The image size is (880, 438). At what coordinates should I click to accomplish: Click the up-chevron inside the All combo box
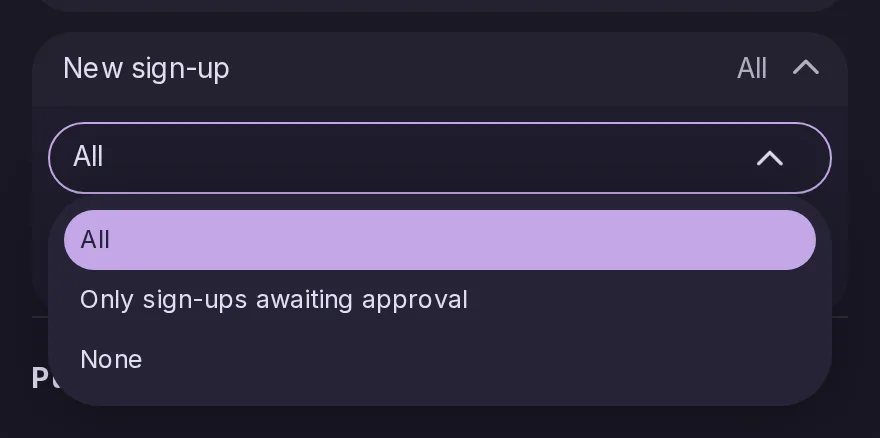pyautogui.click(x=769, y=158)
